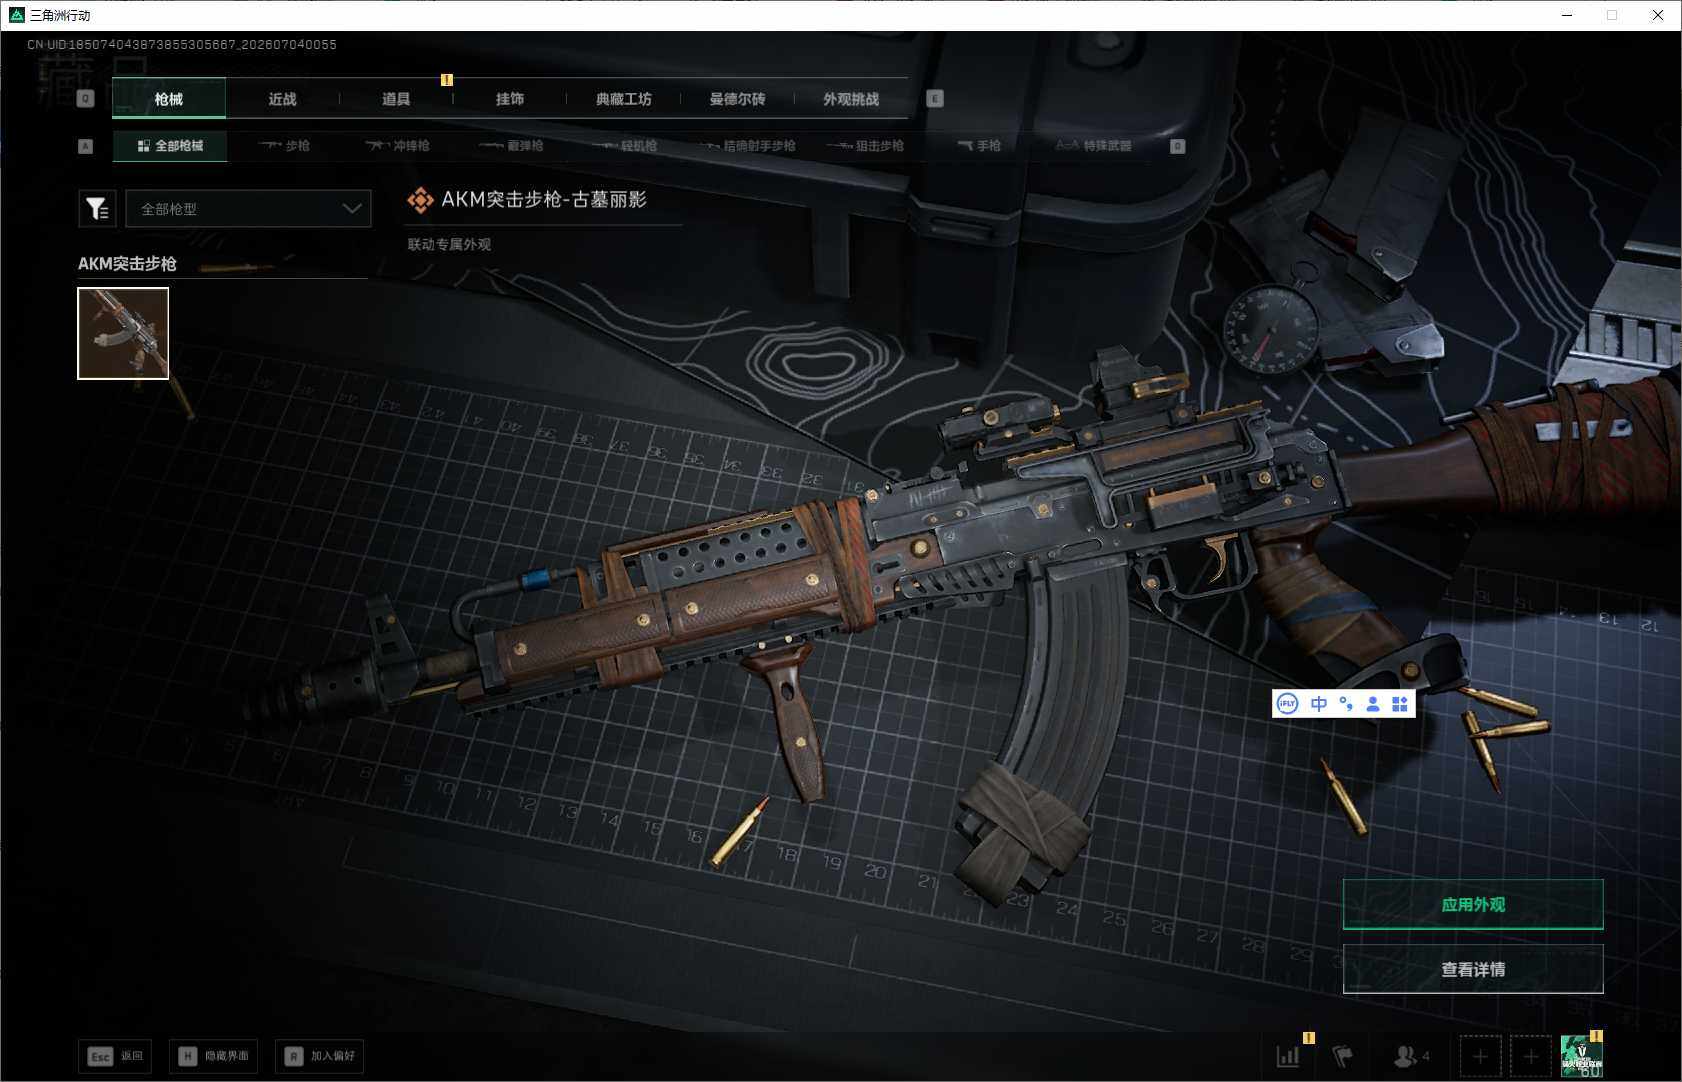Open the 典藏工坊 tab
Viewport: 1682px width, 1082px height.
point(624,99)
